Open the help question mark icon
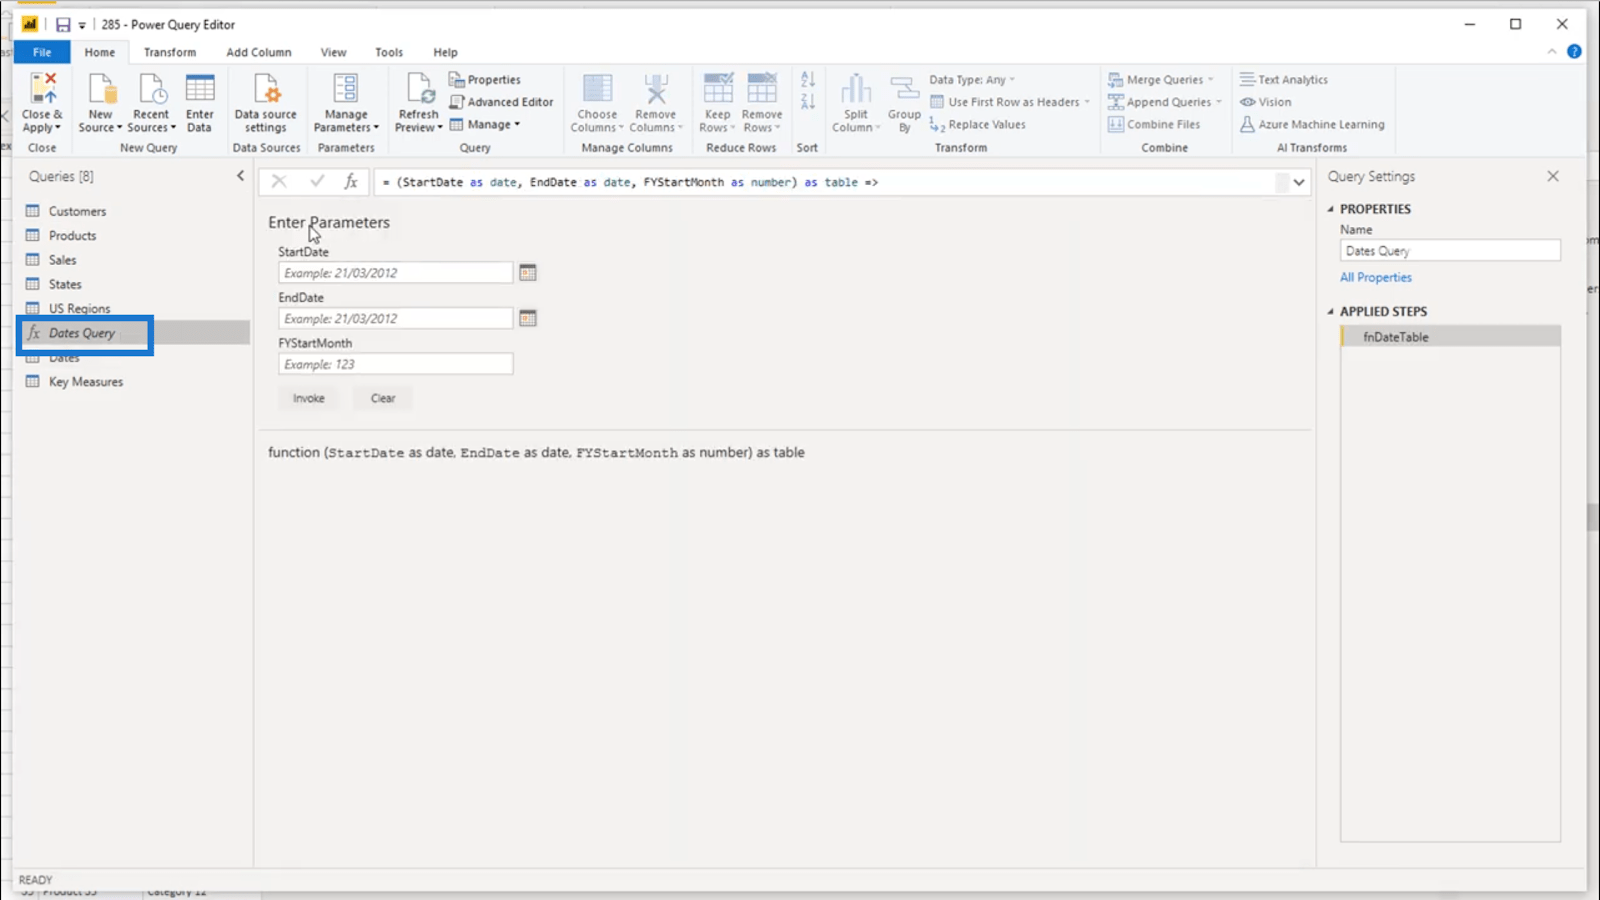 pos(1574,52)
